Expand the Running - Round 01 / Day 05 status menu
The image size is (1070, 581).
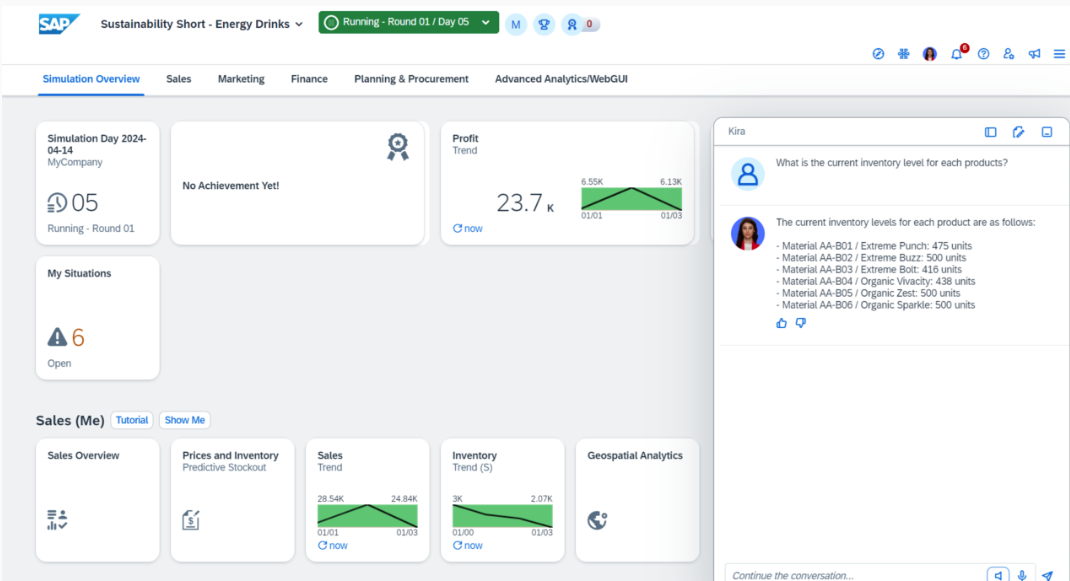[x=408, y=22]
